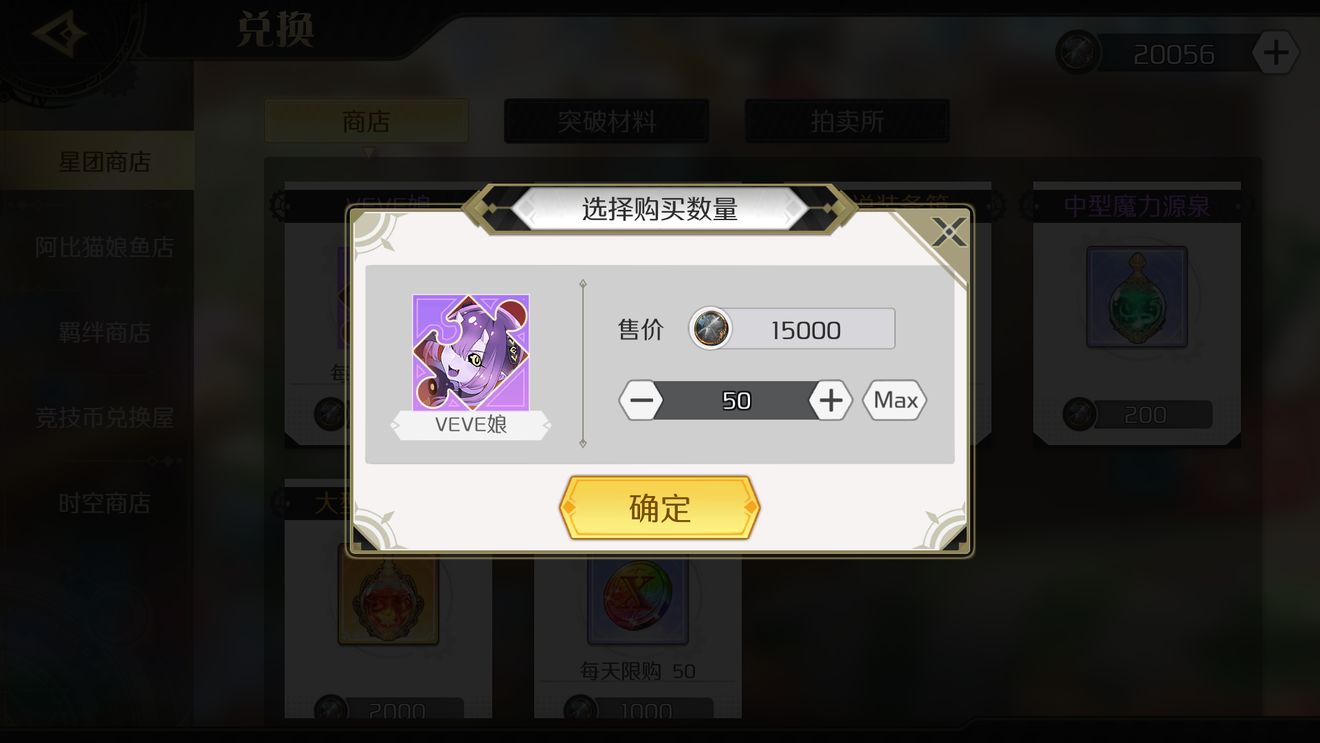
Task: Select the VEVE娘 puzzle piece icon
Action: click(x=471, y=352)
